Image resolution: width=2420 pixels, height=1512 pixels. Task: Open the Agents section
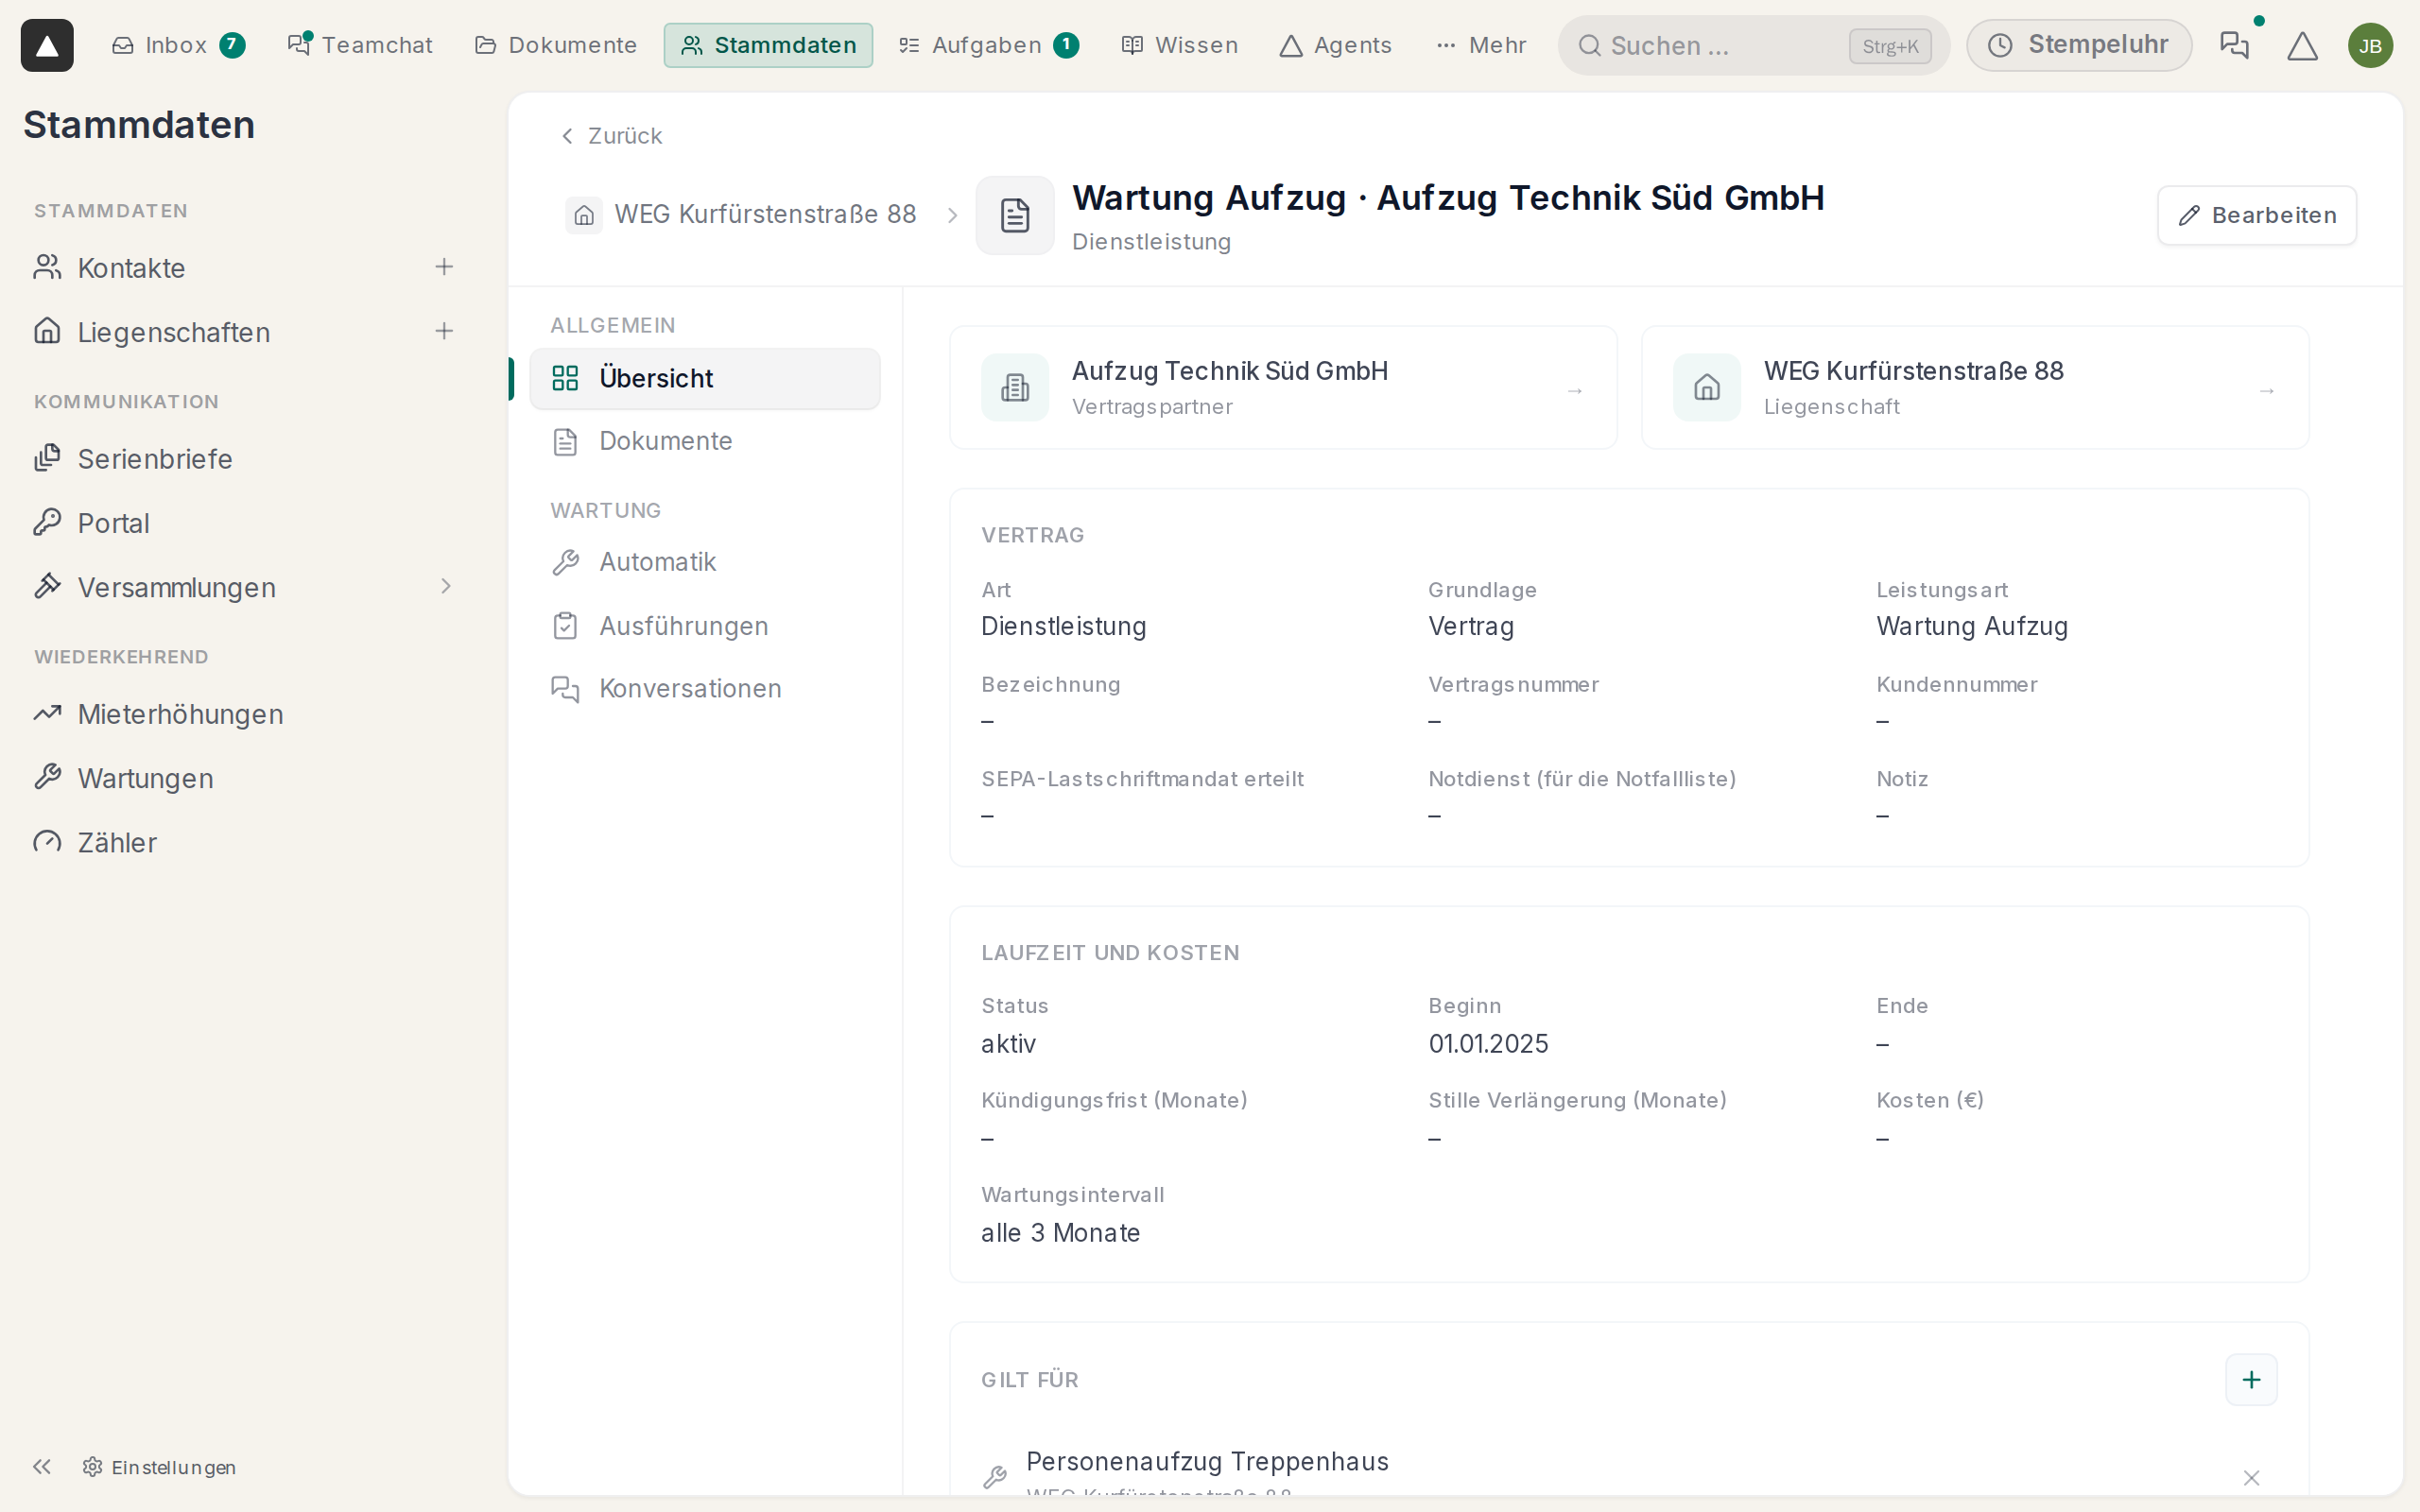tap(1335, 45)
